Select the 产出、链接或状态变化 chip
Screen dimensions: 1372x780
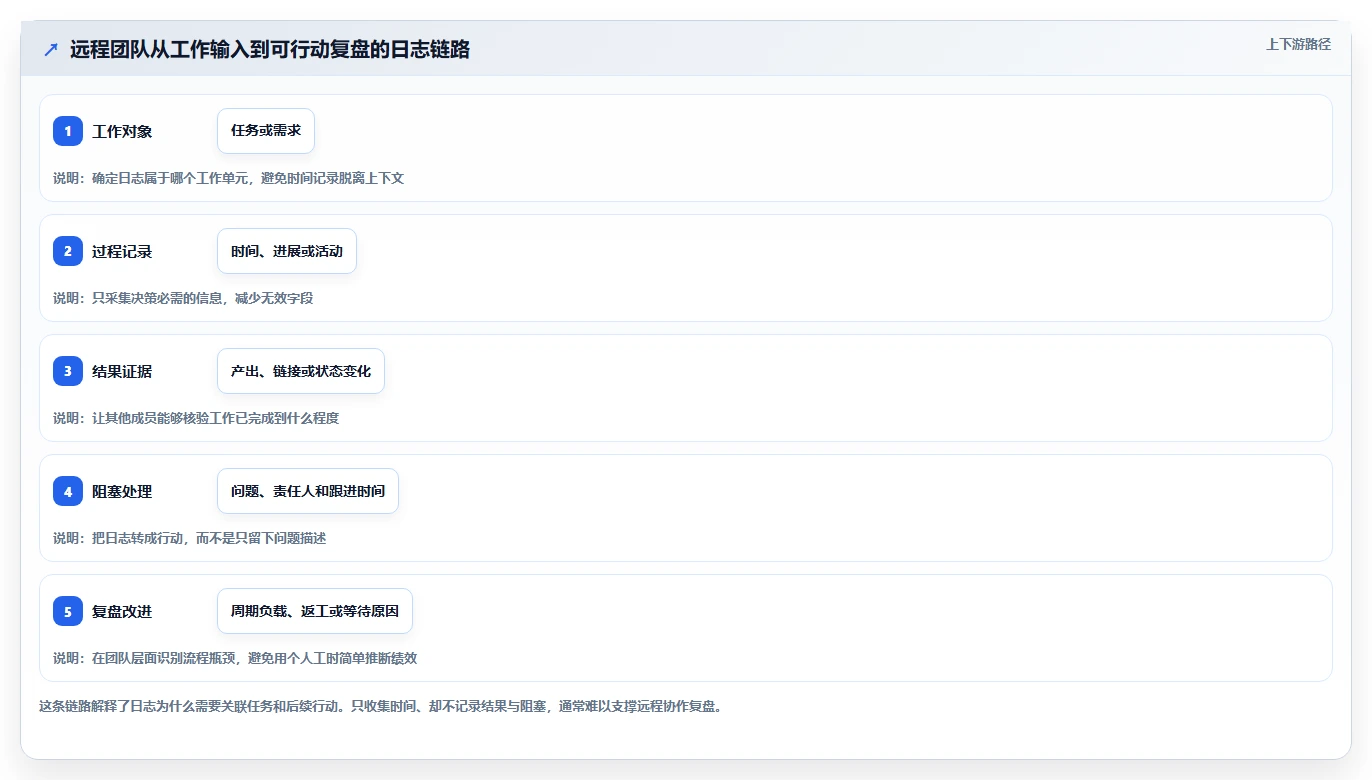(x=301, y=371)
